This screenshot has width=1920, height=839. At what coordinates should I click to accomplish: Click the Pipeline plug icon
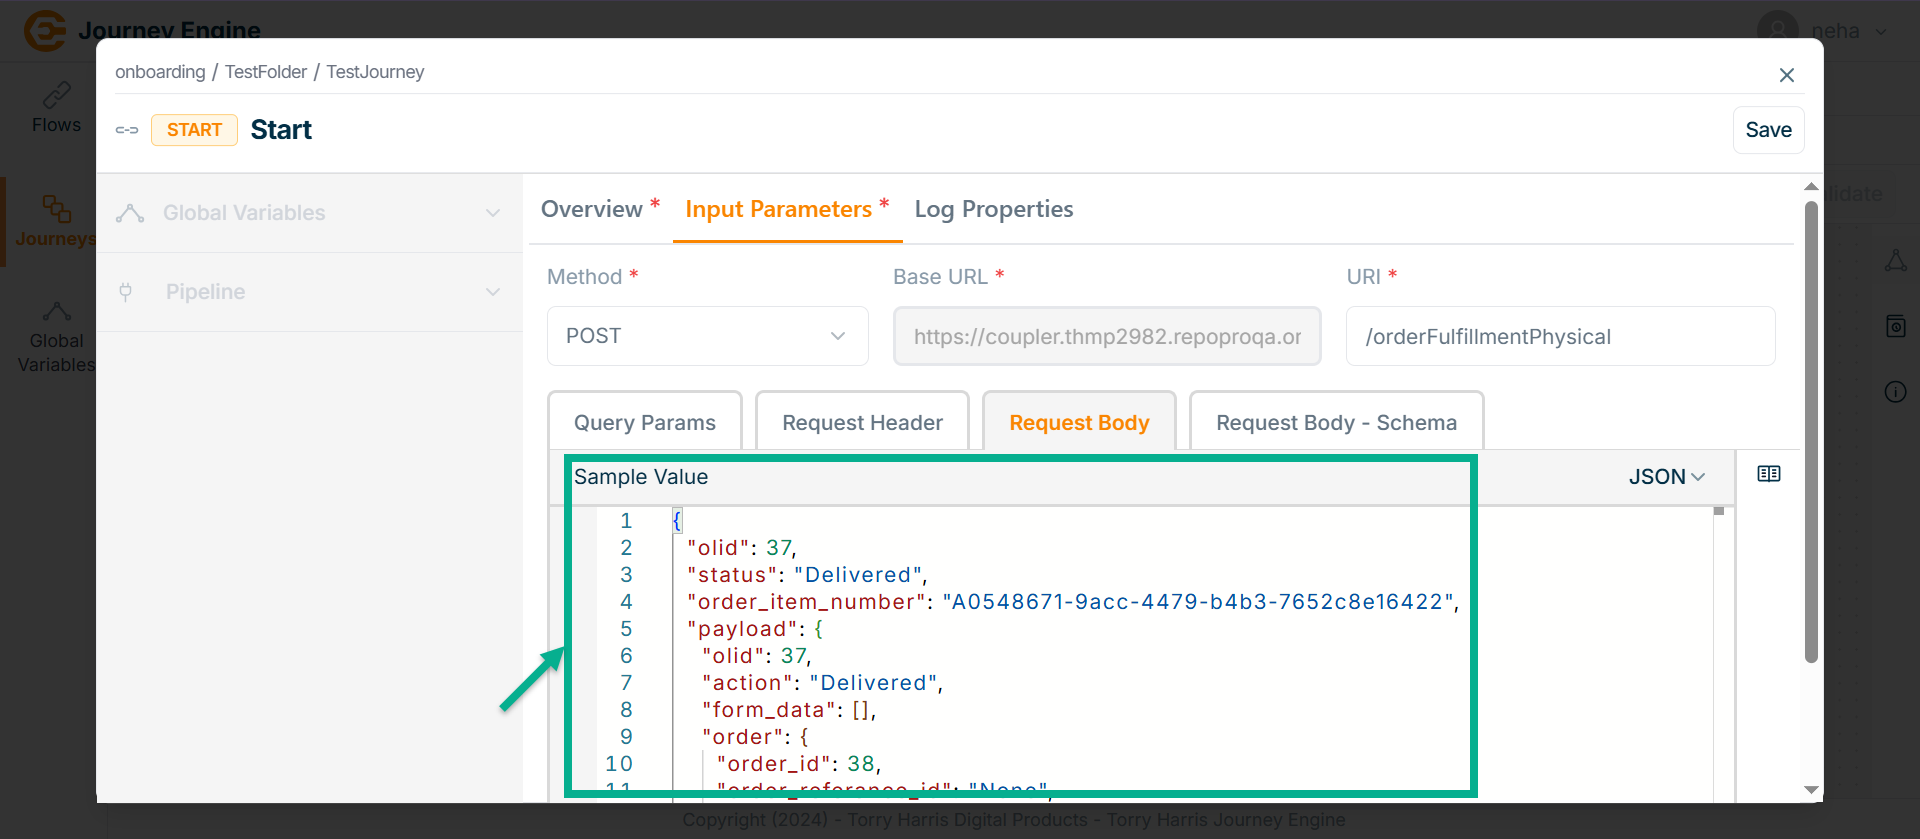(126, 292)
